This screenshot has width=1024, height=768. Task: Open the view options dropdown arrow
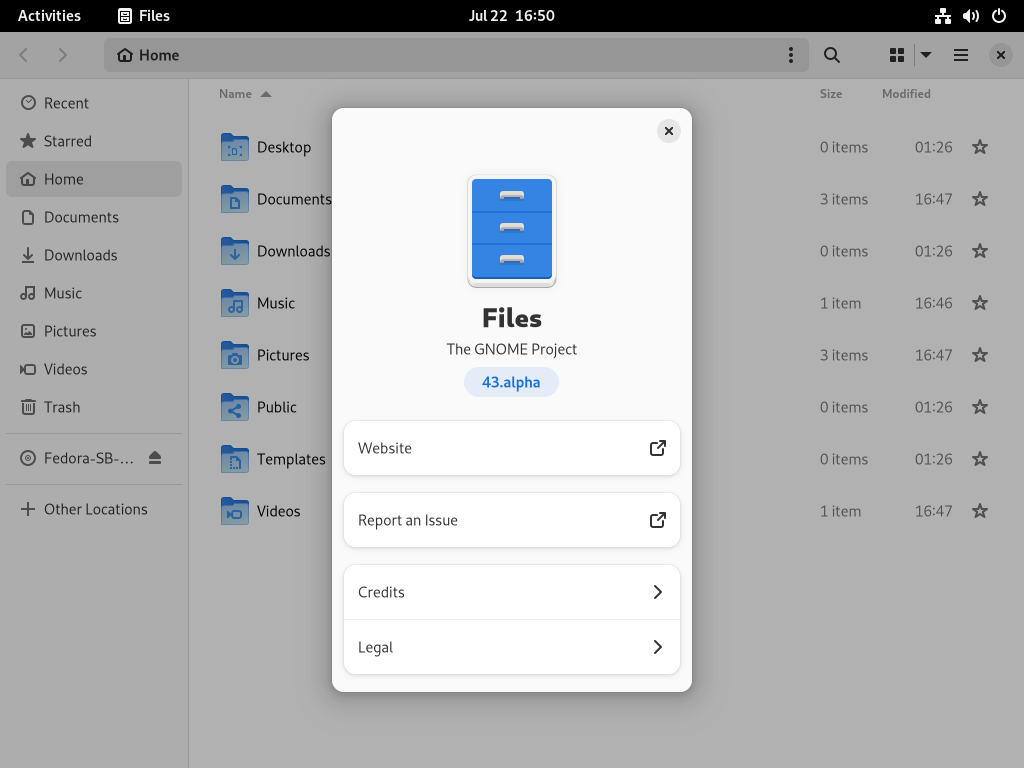click(926, 55)
